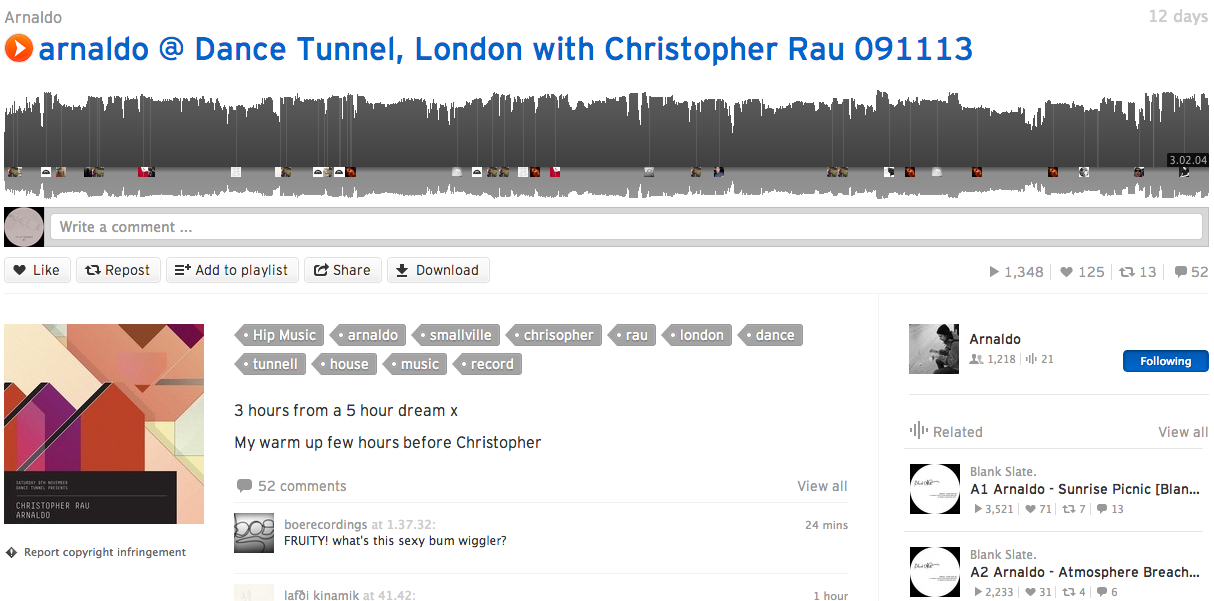Play the arnaldo Dance Tunnel track
This screenshot has height=601, width=1214.
[19, 48]
